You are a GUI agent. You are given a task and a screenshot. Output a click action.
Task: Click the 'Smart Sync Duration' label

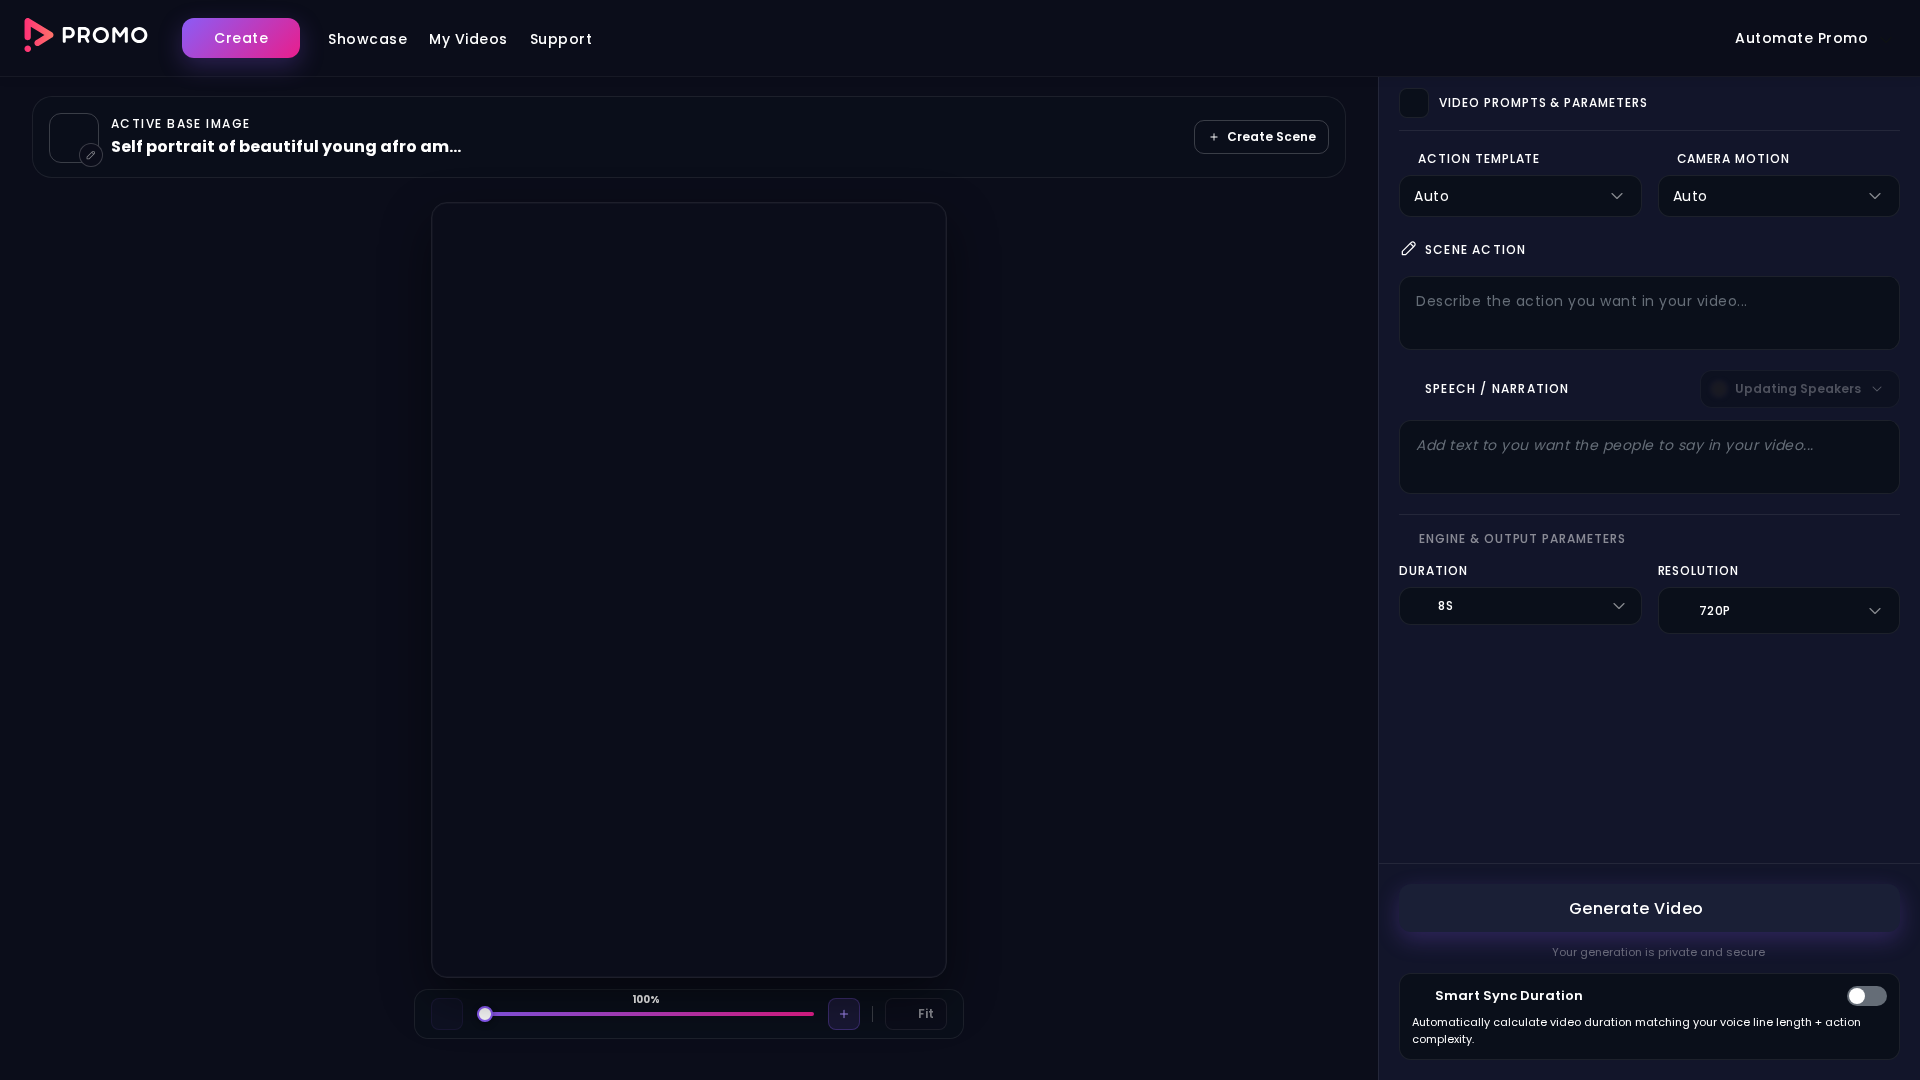pyautogui.click(x=1509, y=996)
